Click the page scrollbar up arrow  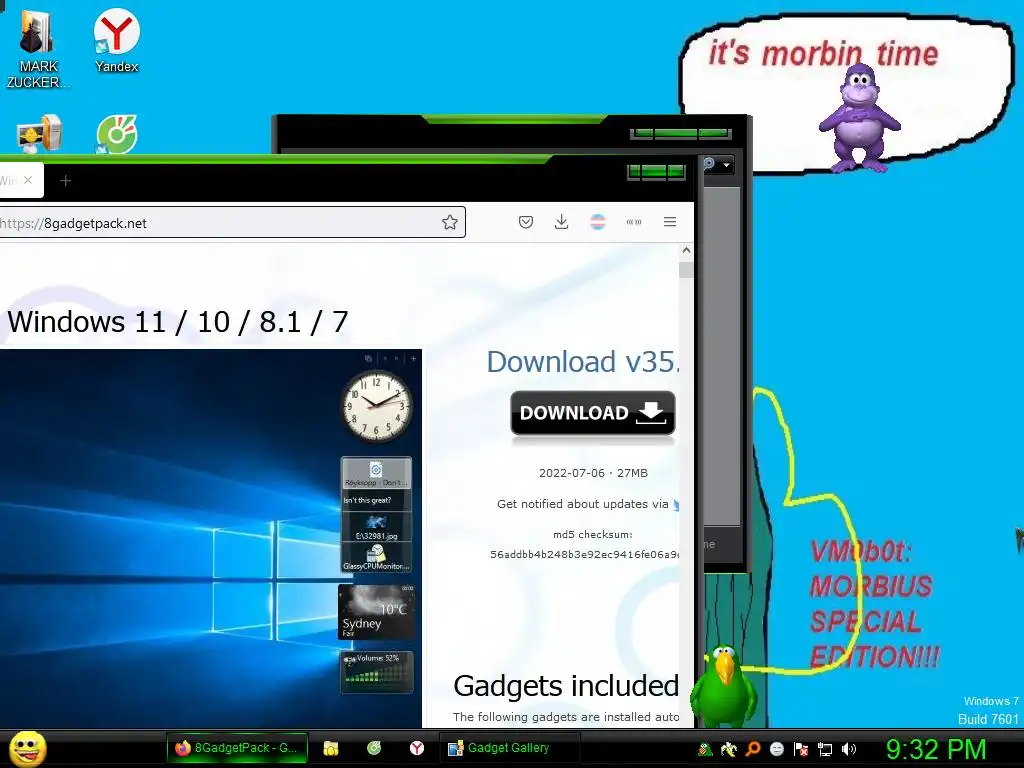coord(686,250)
